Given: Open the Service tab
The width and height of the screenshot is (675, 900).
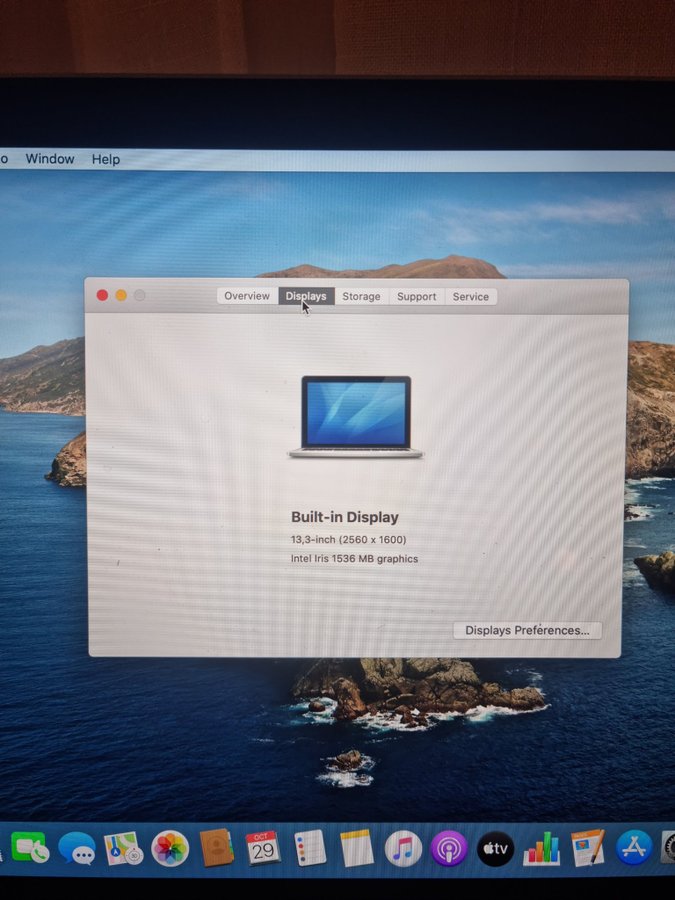Looking at the screenshot, I should pos(470,296).
